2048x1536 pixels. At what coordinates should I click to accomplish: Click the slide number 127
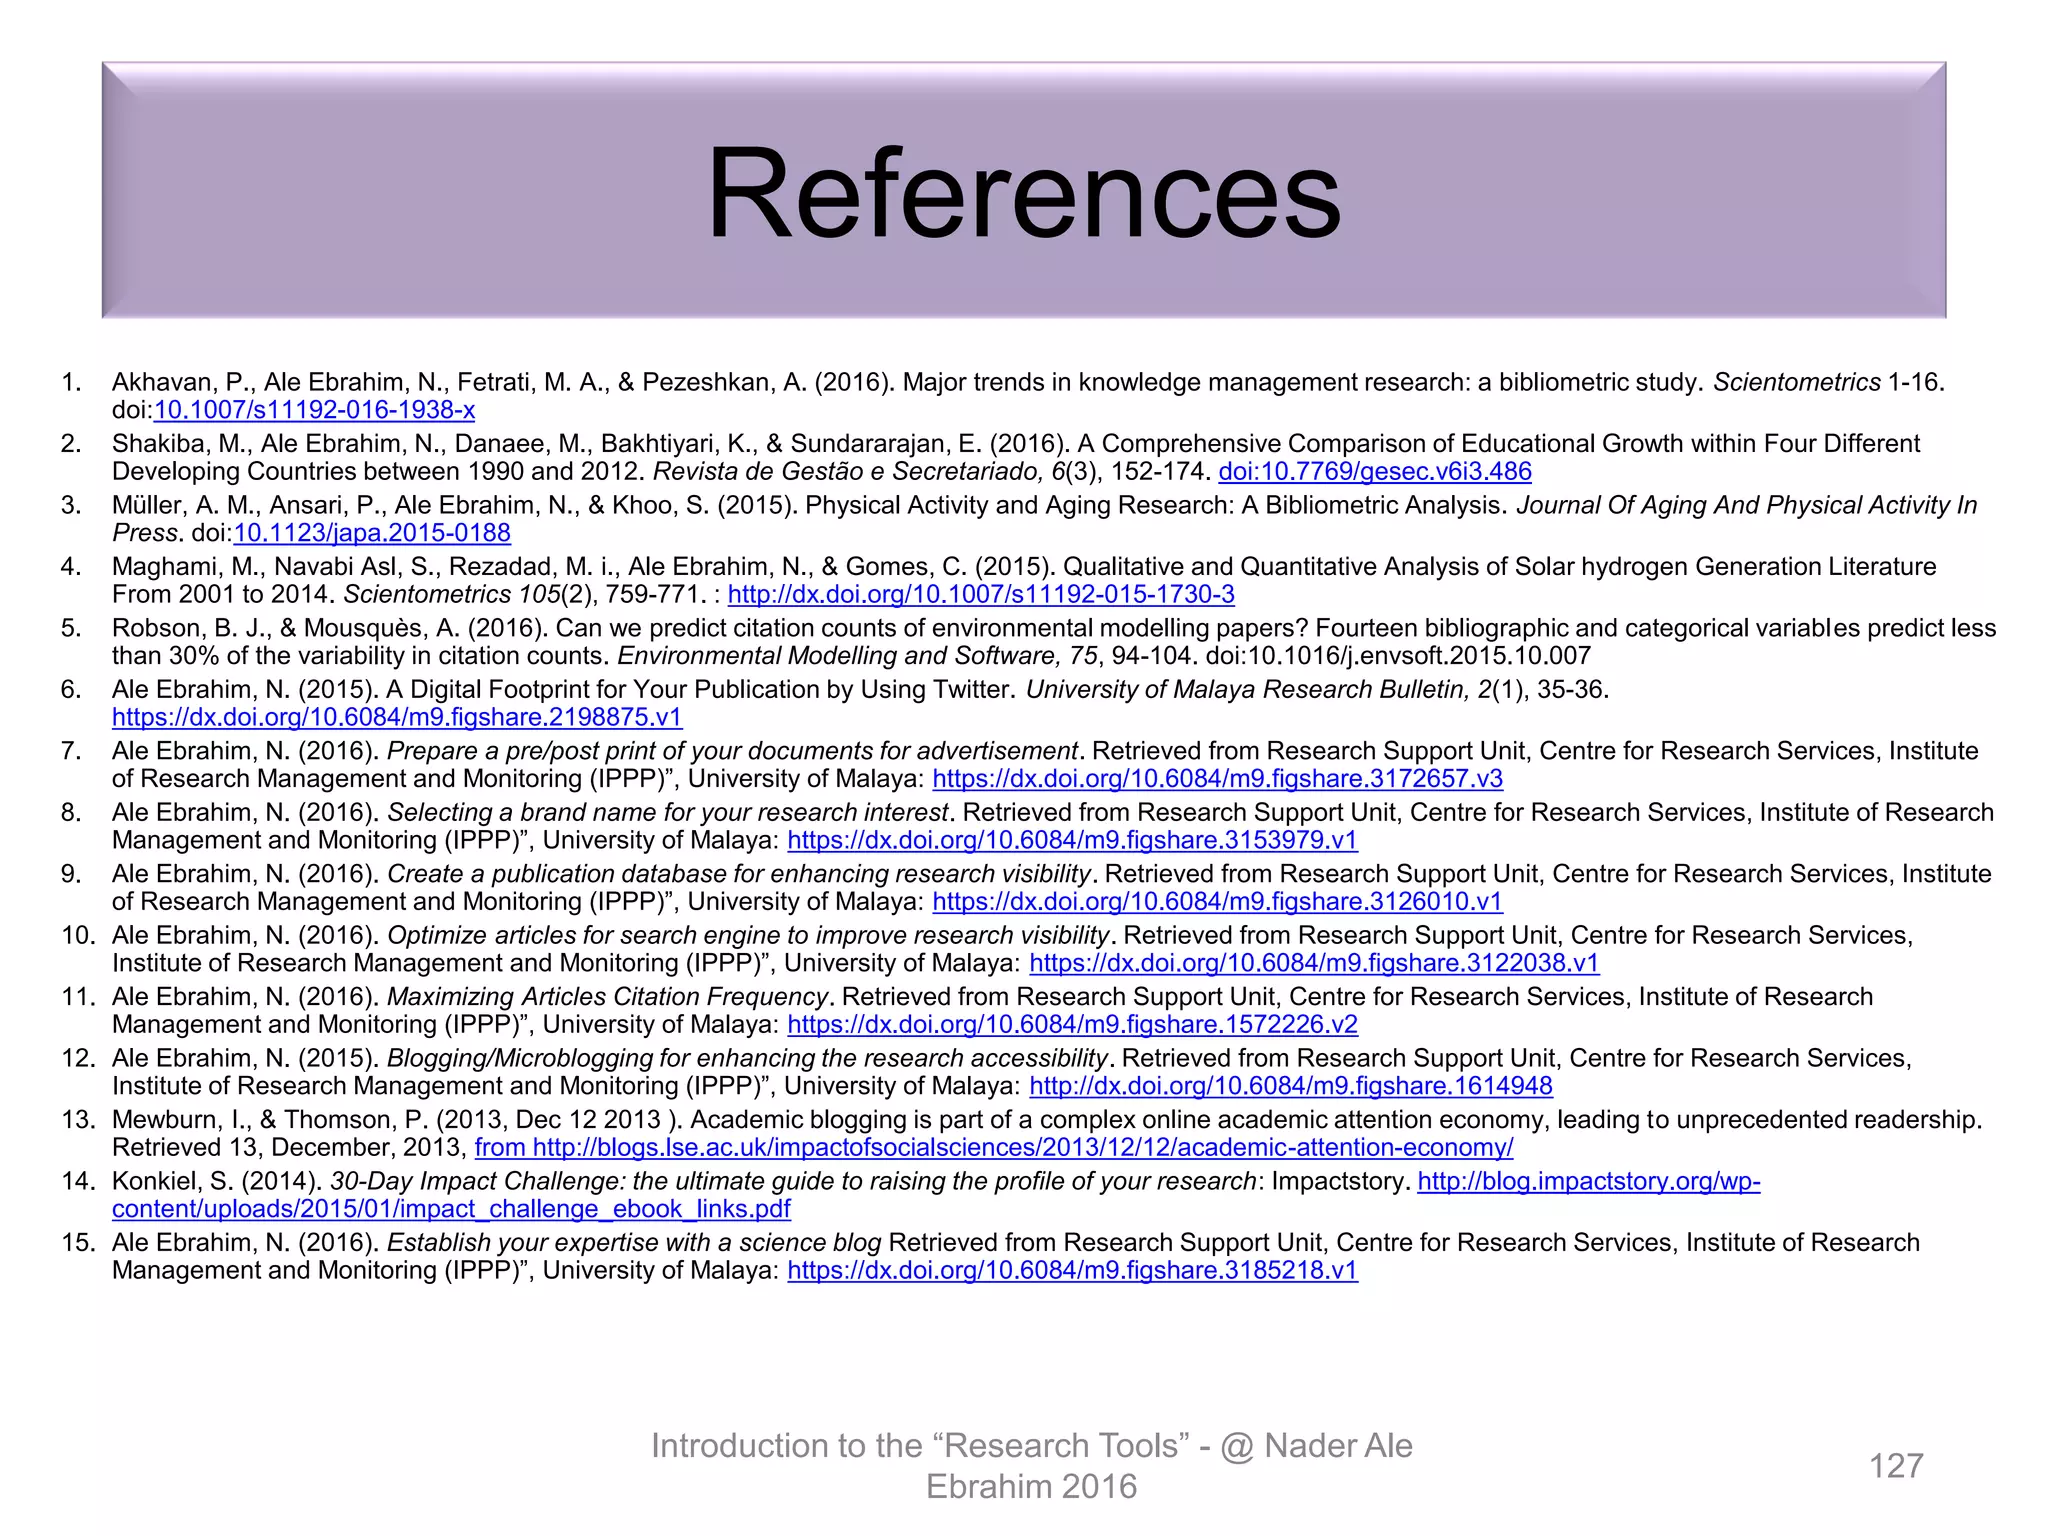click(1896, 1466)
